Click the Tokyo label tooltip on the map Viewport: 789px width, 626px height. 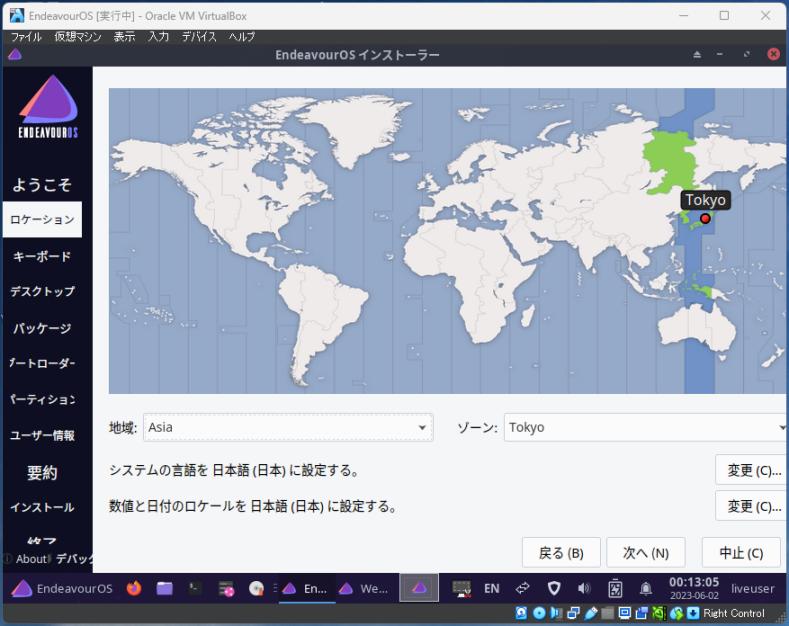click(x=705, y=200)
